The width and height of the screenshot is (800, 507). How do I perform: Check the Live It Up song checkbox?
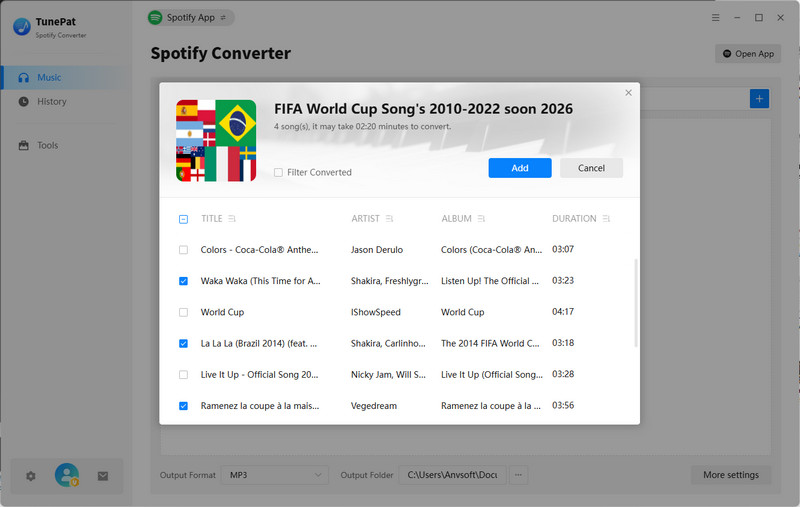[183, 374]
